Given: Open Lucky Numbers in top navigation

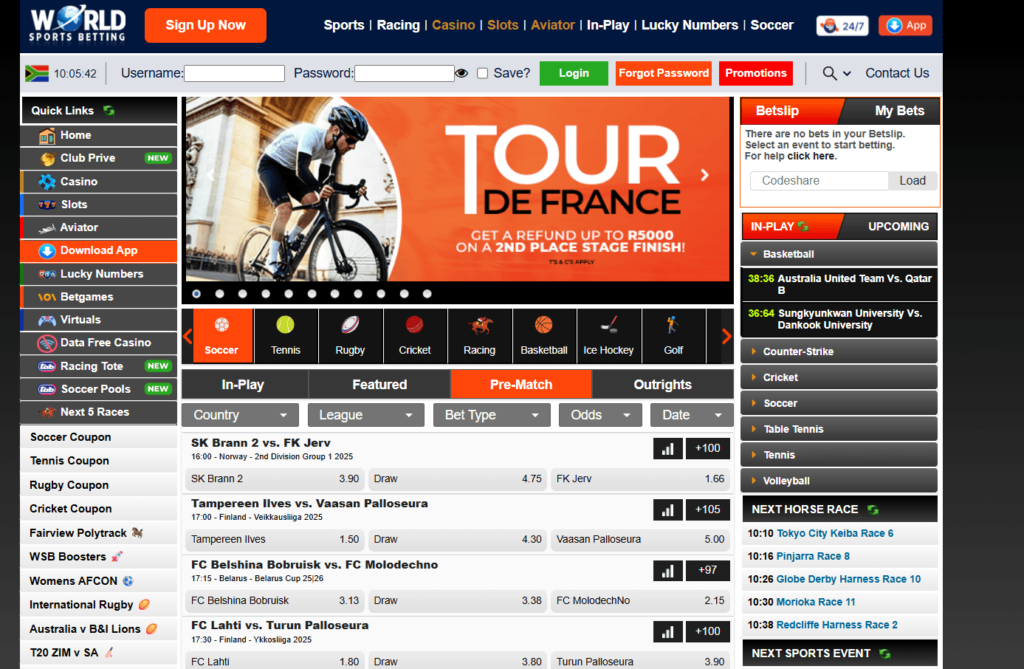Looking at the screenshot, I should click(690, 25).
